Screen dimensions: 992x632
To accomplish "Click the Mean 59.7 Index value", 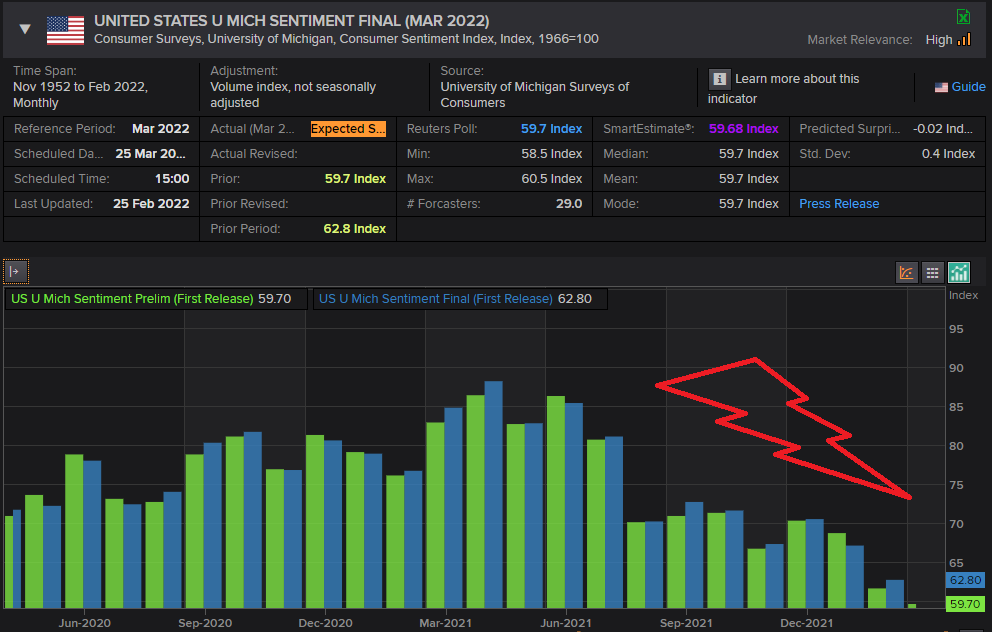I will (x=748, y=179).
